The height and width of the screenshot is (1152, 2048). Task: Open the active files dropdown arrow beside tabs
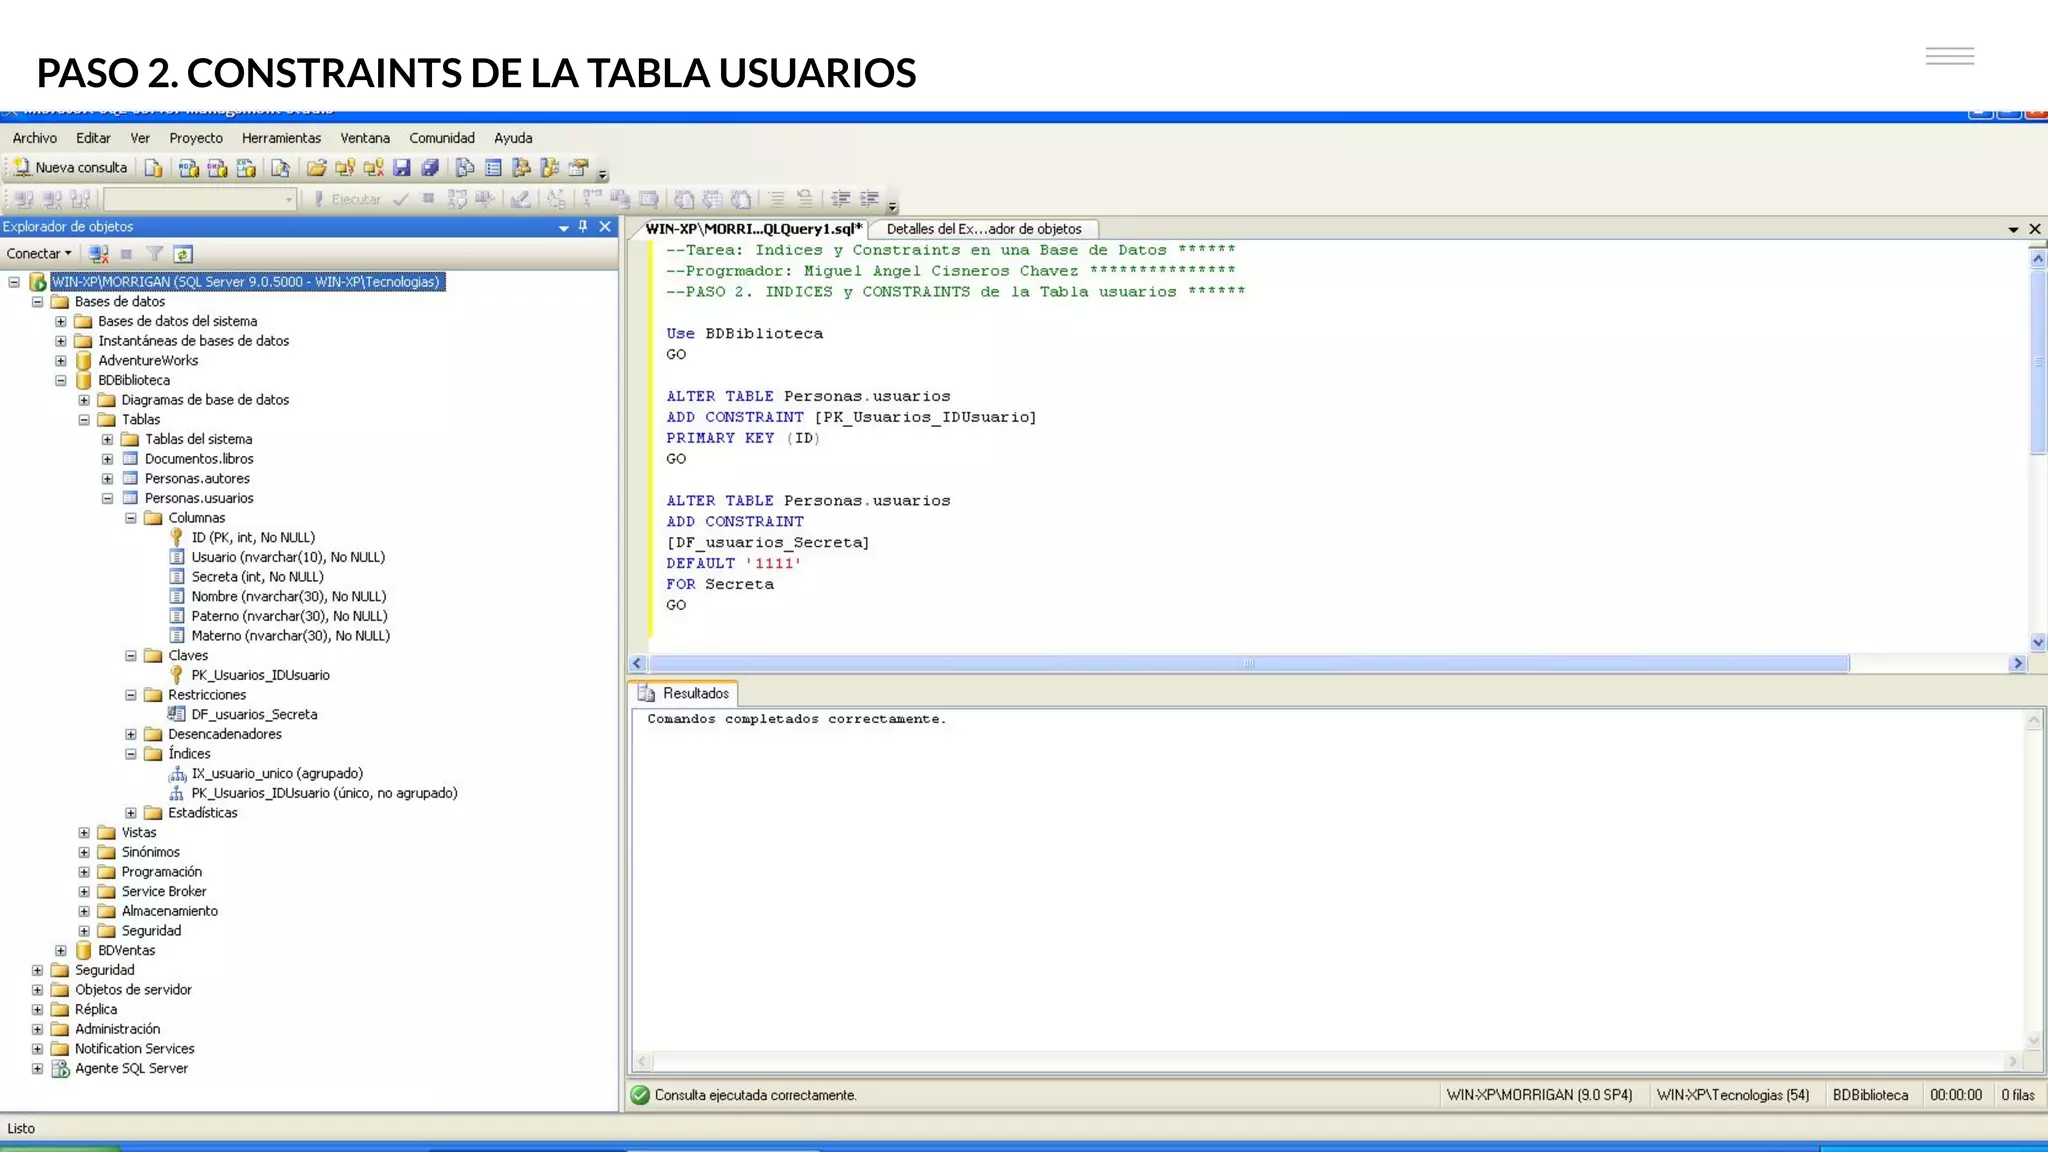2013,230
